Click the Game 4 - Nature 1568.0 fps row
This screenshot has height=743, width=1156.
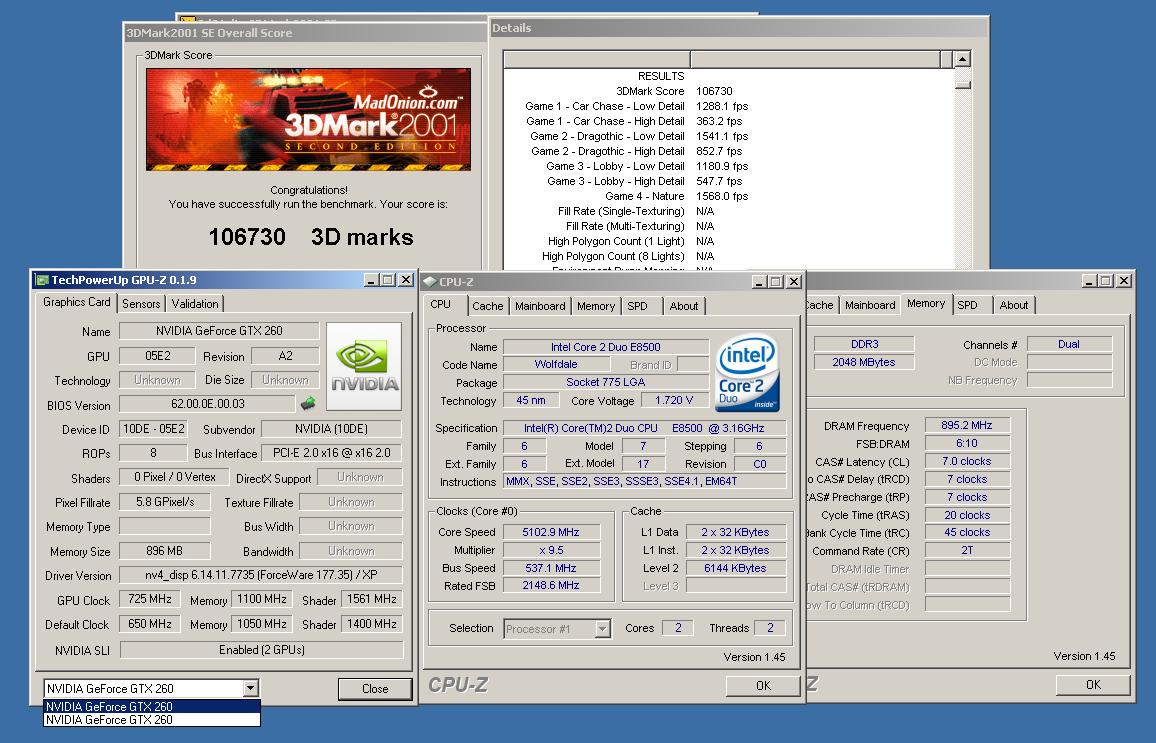pyautogui.click(x=728, y=196)
